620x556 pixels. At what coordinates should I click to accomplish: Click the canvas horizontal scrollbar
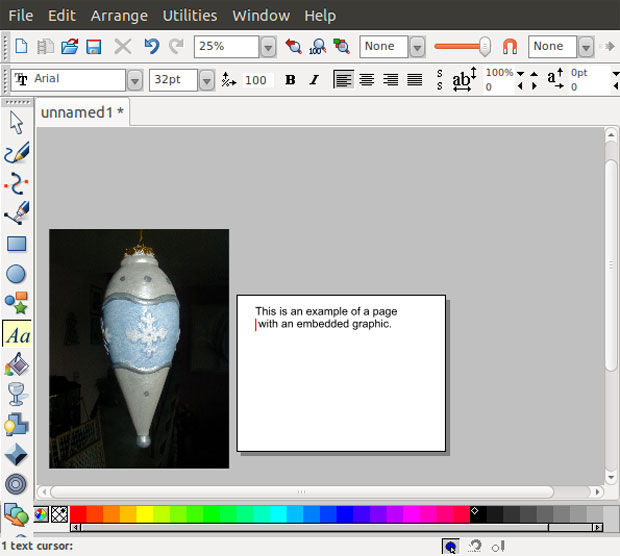pyautogui.click(x=302, y=492)
